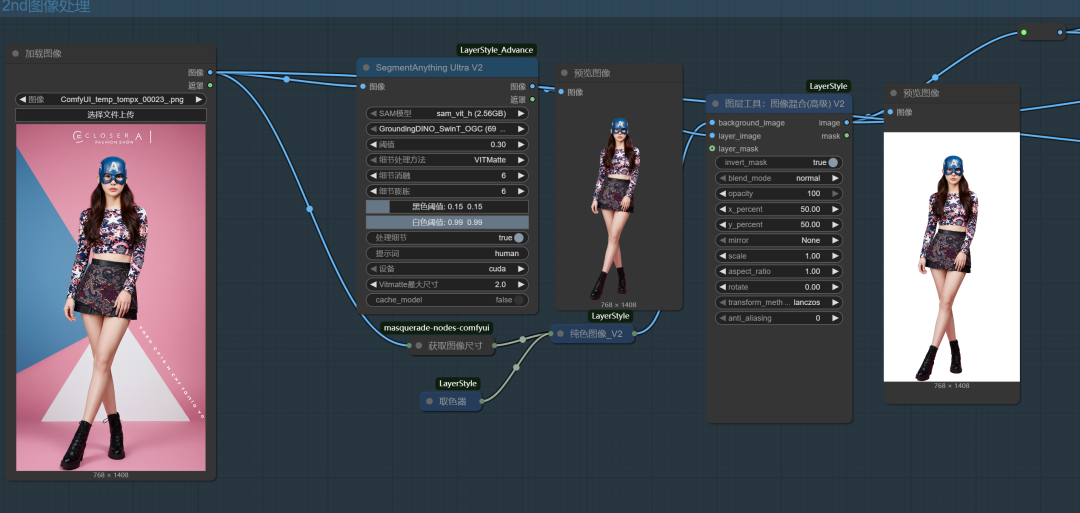This screenshot has width=1080, height=513.
Task: Toggle the invert_mask switch
Action: pyautogui.click(x=833, y=163)
